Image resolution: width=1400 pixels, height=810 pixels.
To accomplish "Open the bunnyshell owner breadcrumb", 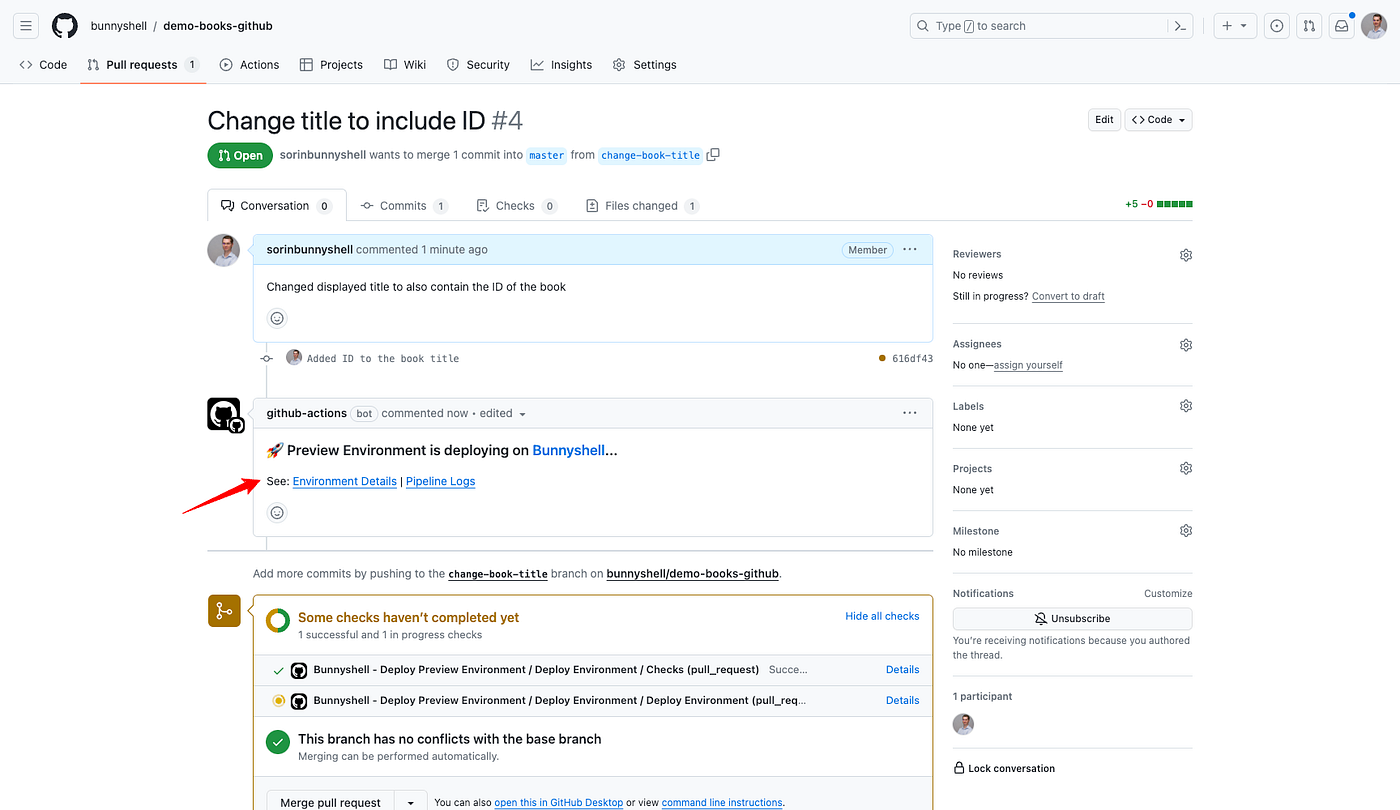I will (x=118, y=26).
